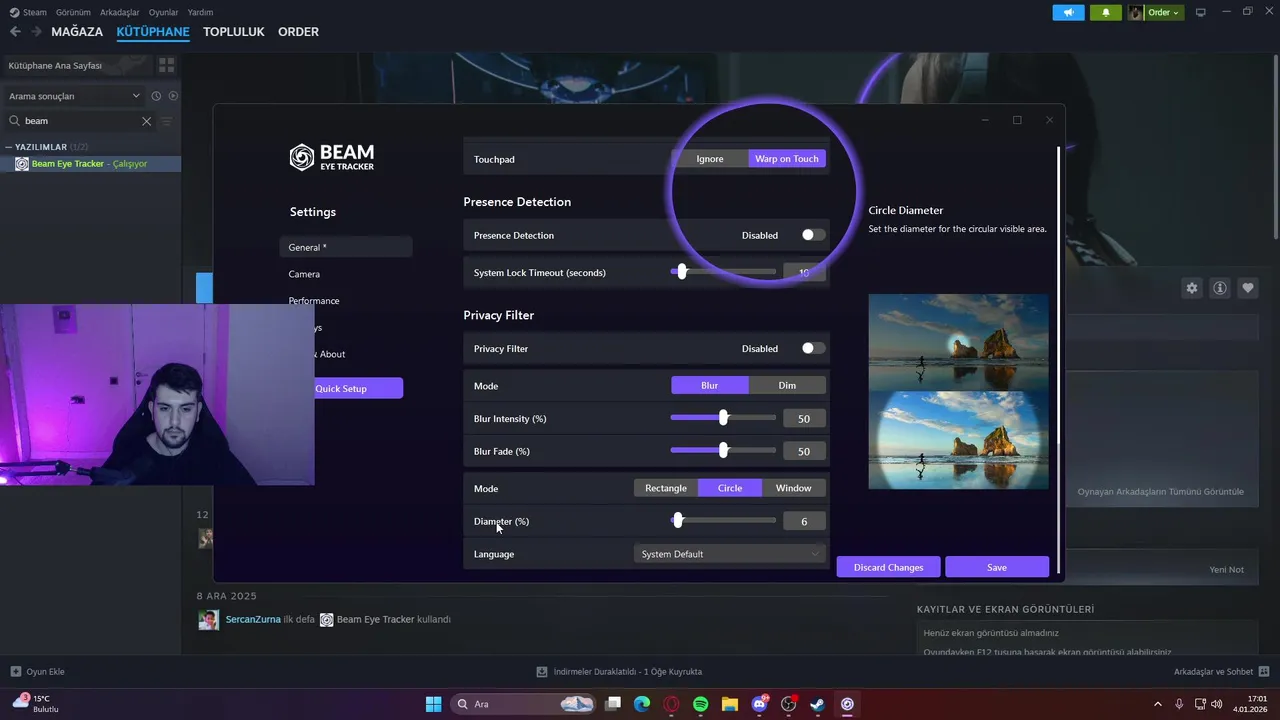Viewport: 1280px width, 720px height.
Task: Open SercanZurna profile link
Action: tap(252, 620)
